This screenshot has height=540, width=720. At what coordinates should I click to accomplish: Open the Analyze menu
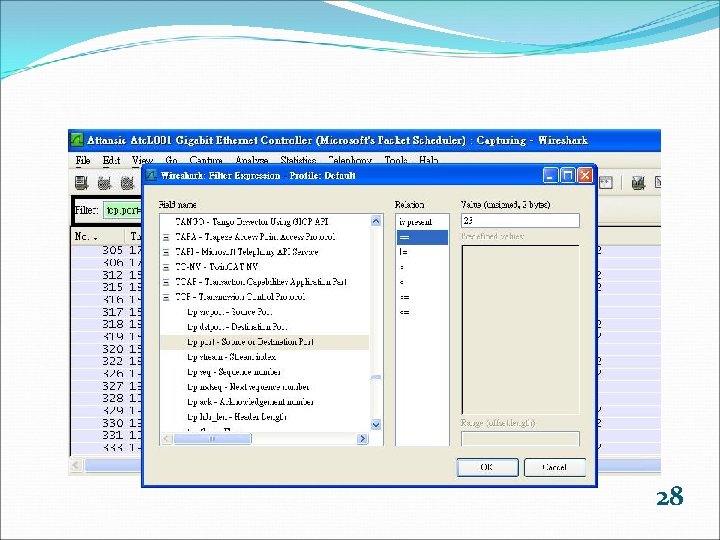tap(252, 160)
